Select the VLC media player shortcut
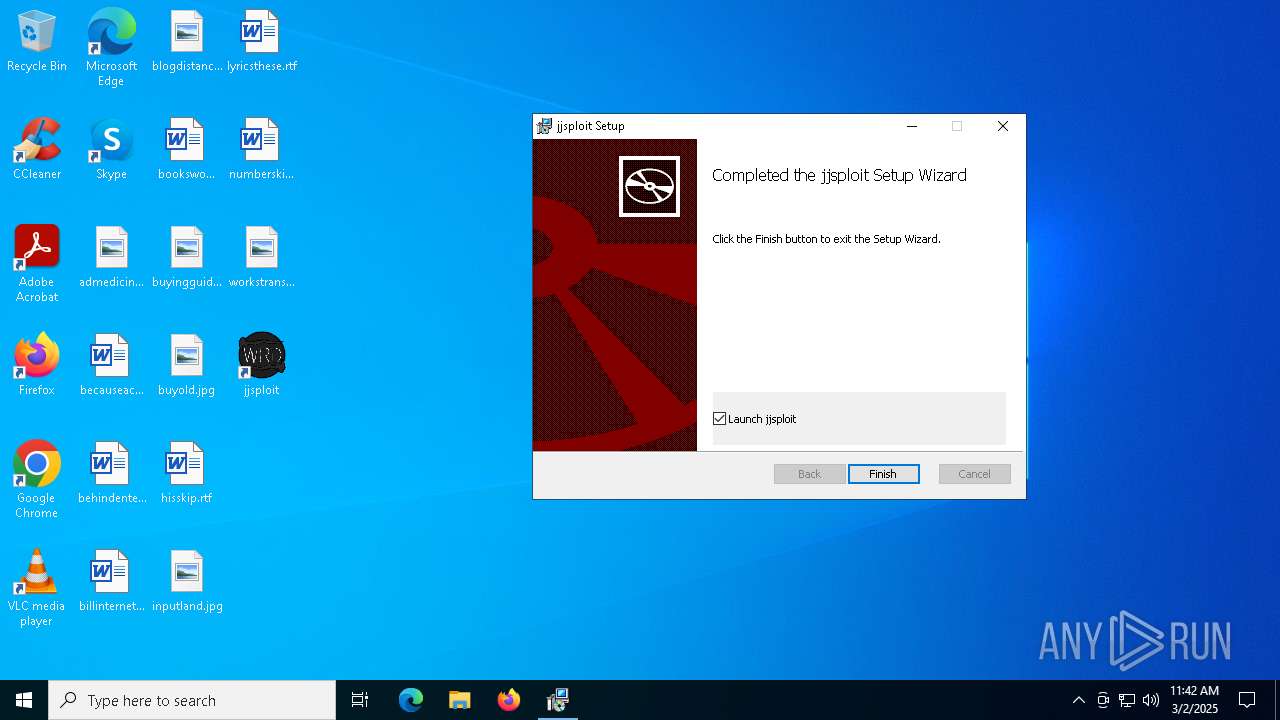Image resolution: width=1280 pixels, height=720 pixels. click(37, 588)
